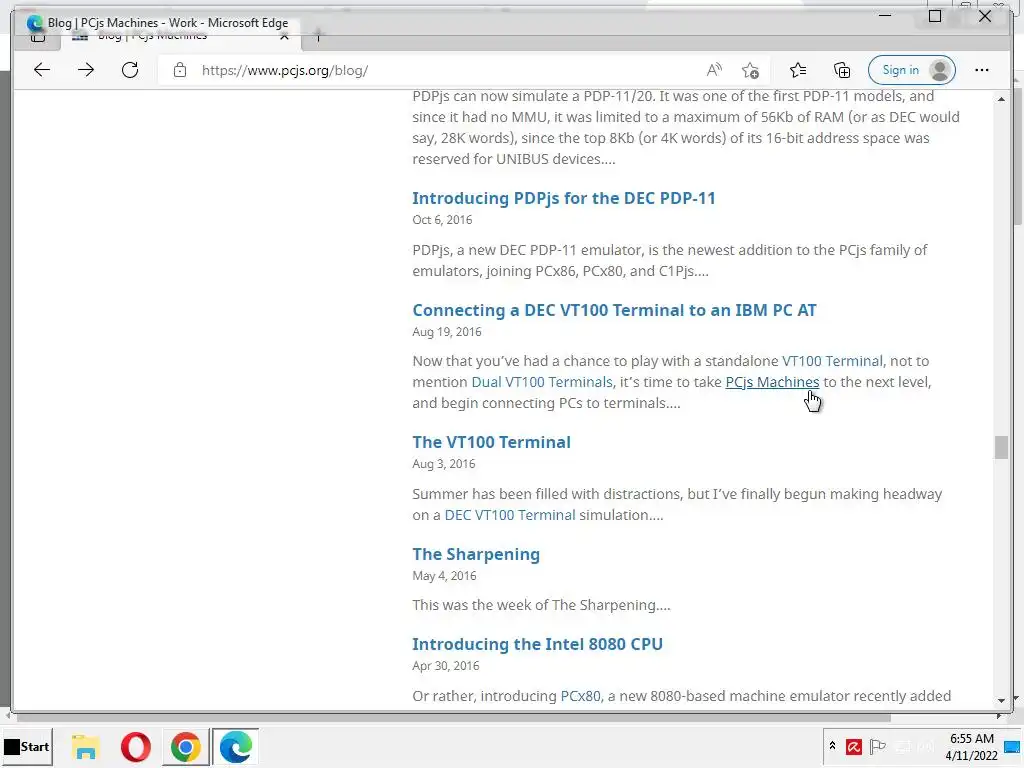Screen dimensions: 1024x768
Task: Go back to the previous page
Action: click(42, 70)
